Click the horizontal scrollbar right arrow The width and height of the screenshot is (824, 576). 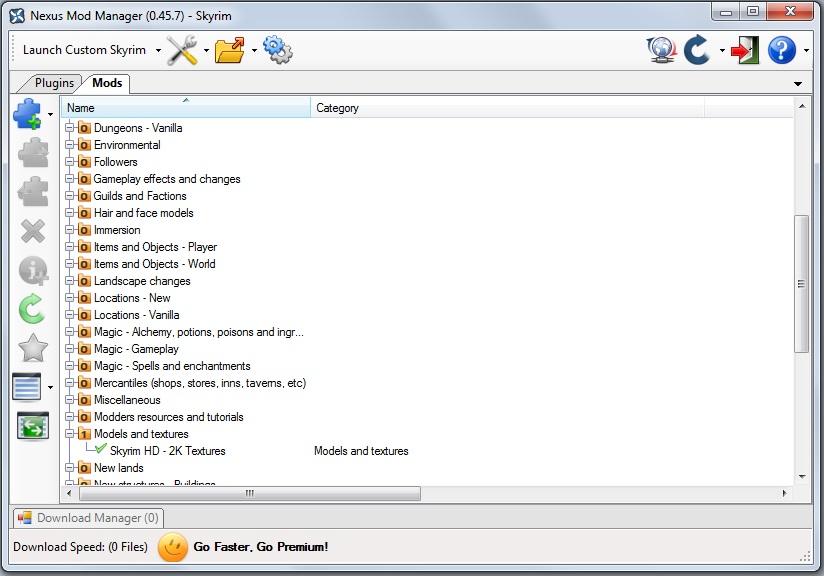tap(785, 493)
